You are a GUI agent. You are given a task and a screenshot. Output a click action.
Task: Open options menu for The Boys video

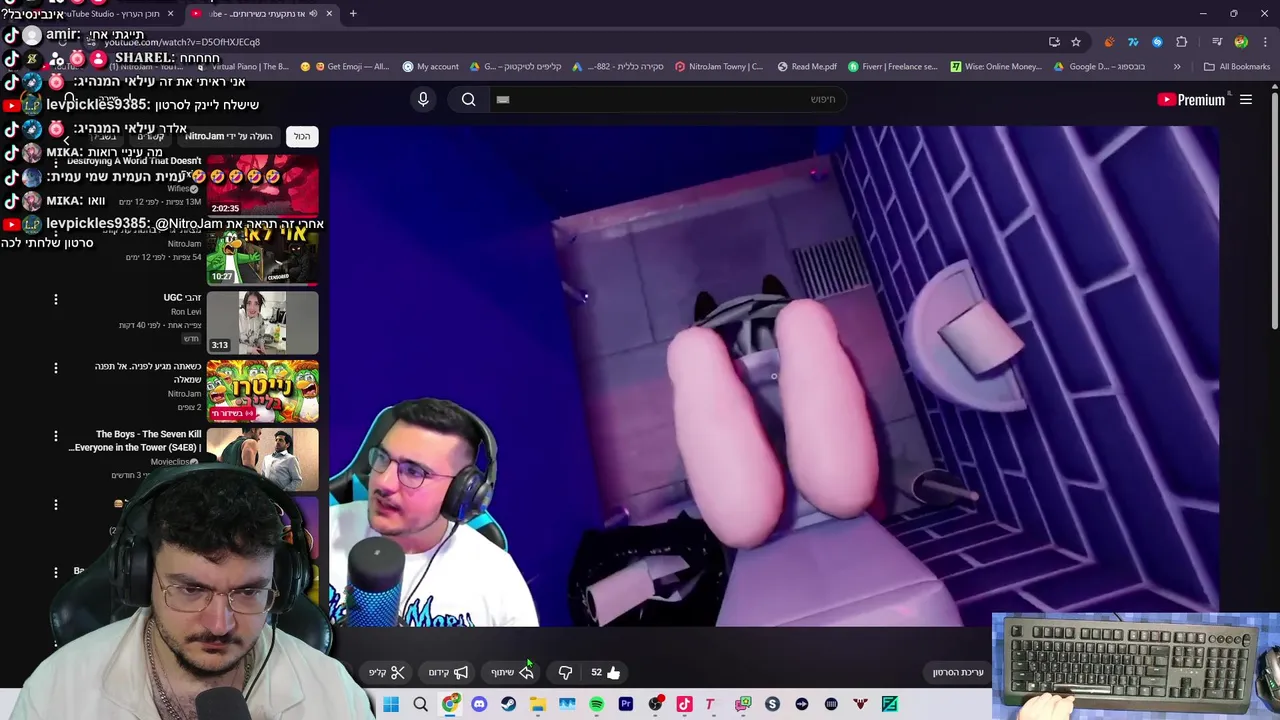coord(56,436)
